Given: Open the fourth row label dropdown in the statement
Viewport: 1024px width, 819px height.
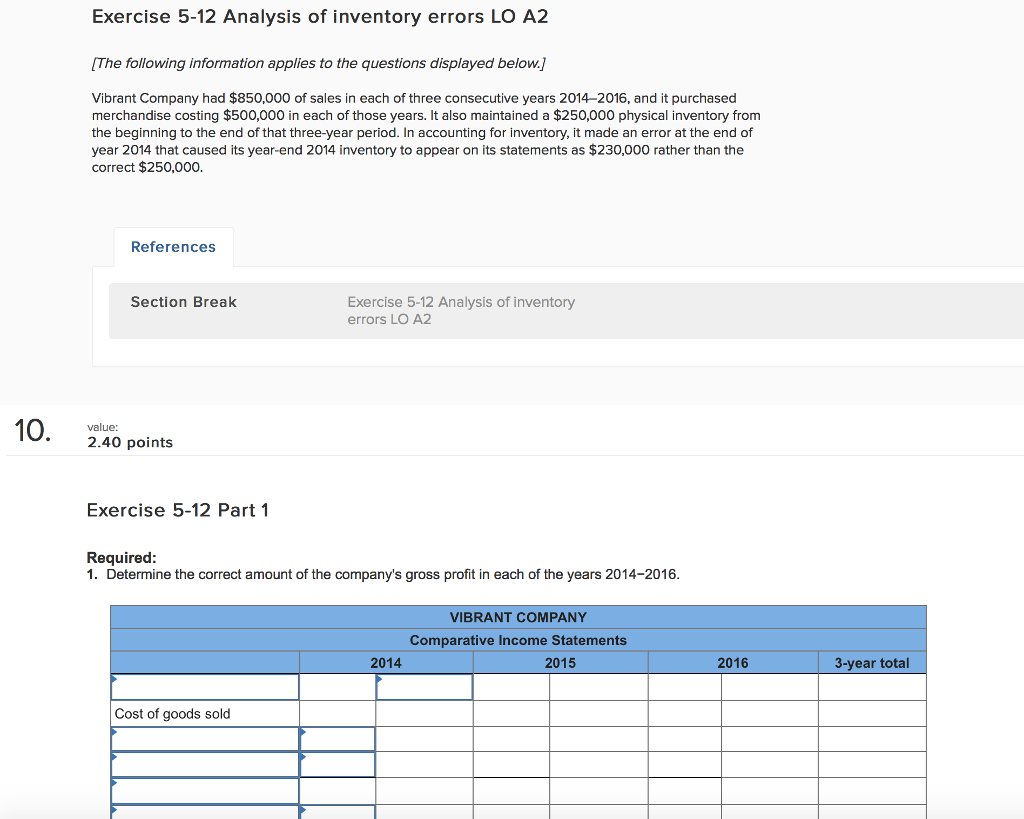Looking at the screenshot, I should click(x=204, y=764).
